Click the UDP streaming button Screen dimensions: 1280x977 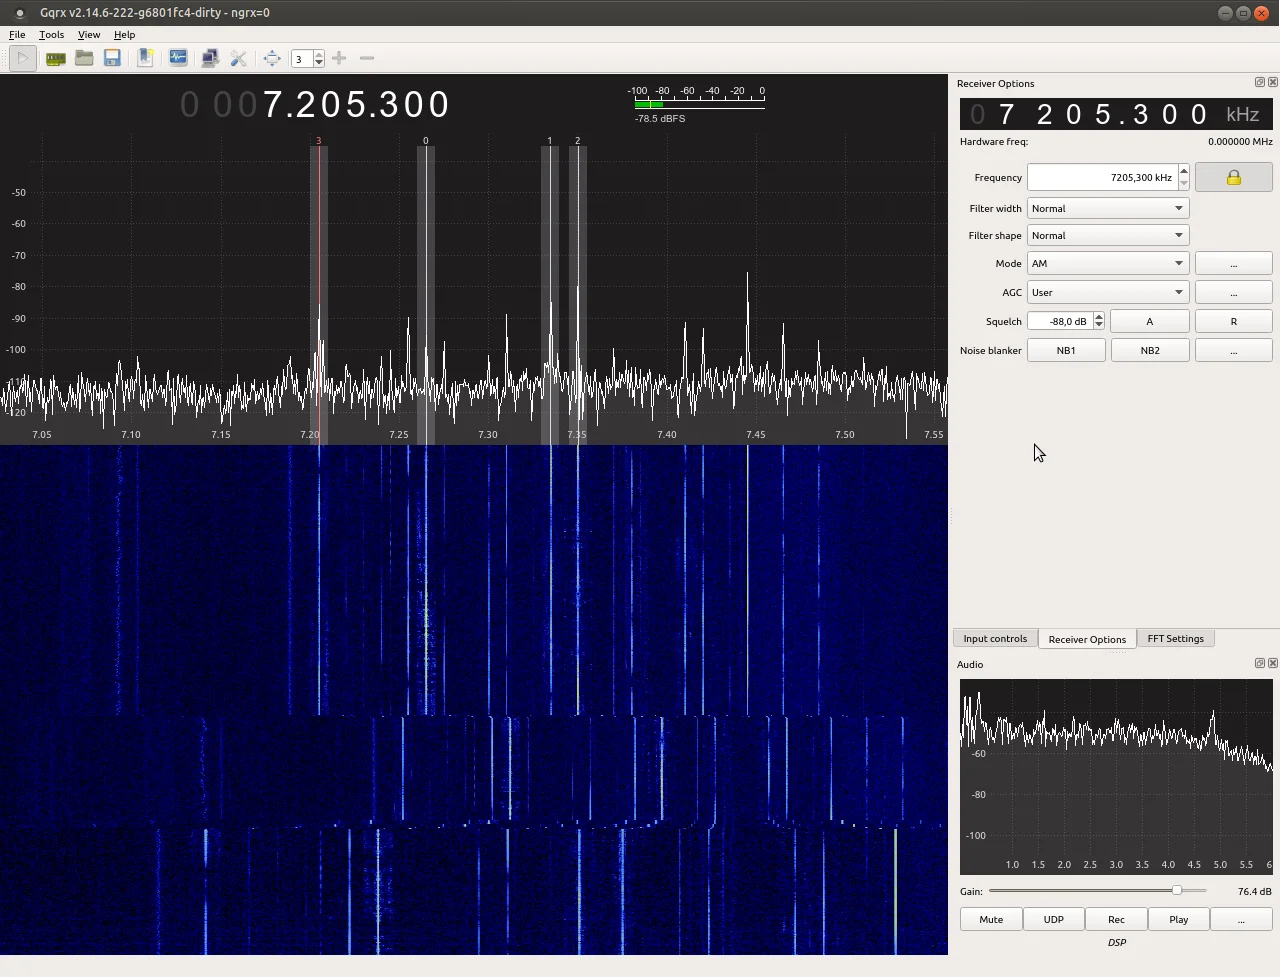pos(1053,920)
